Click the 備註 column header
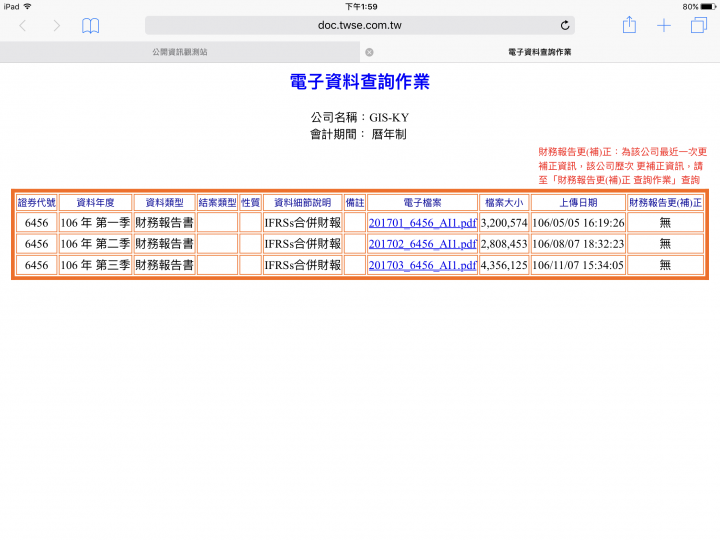Viewport: 720px width, 540px height. (354, 202)
